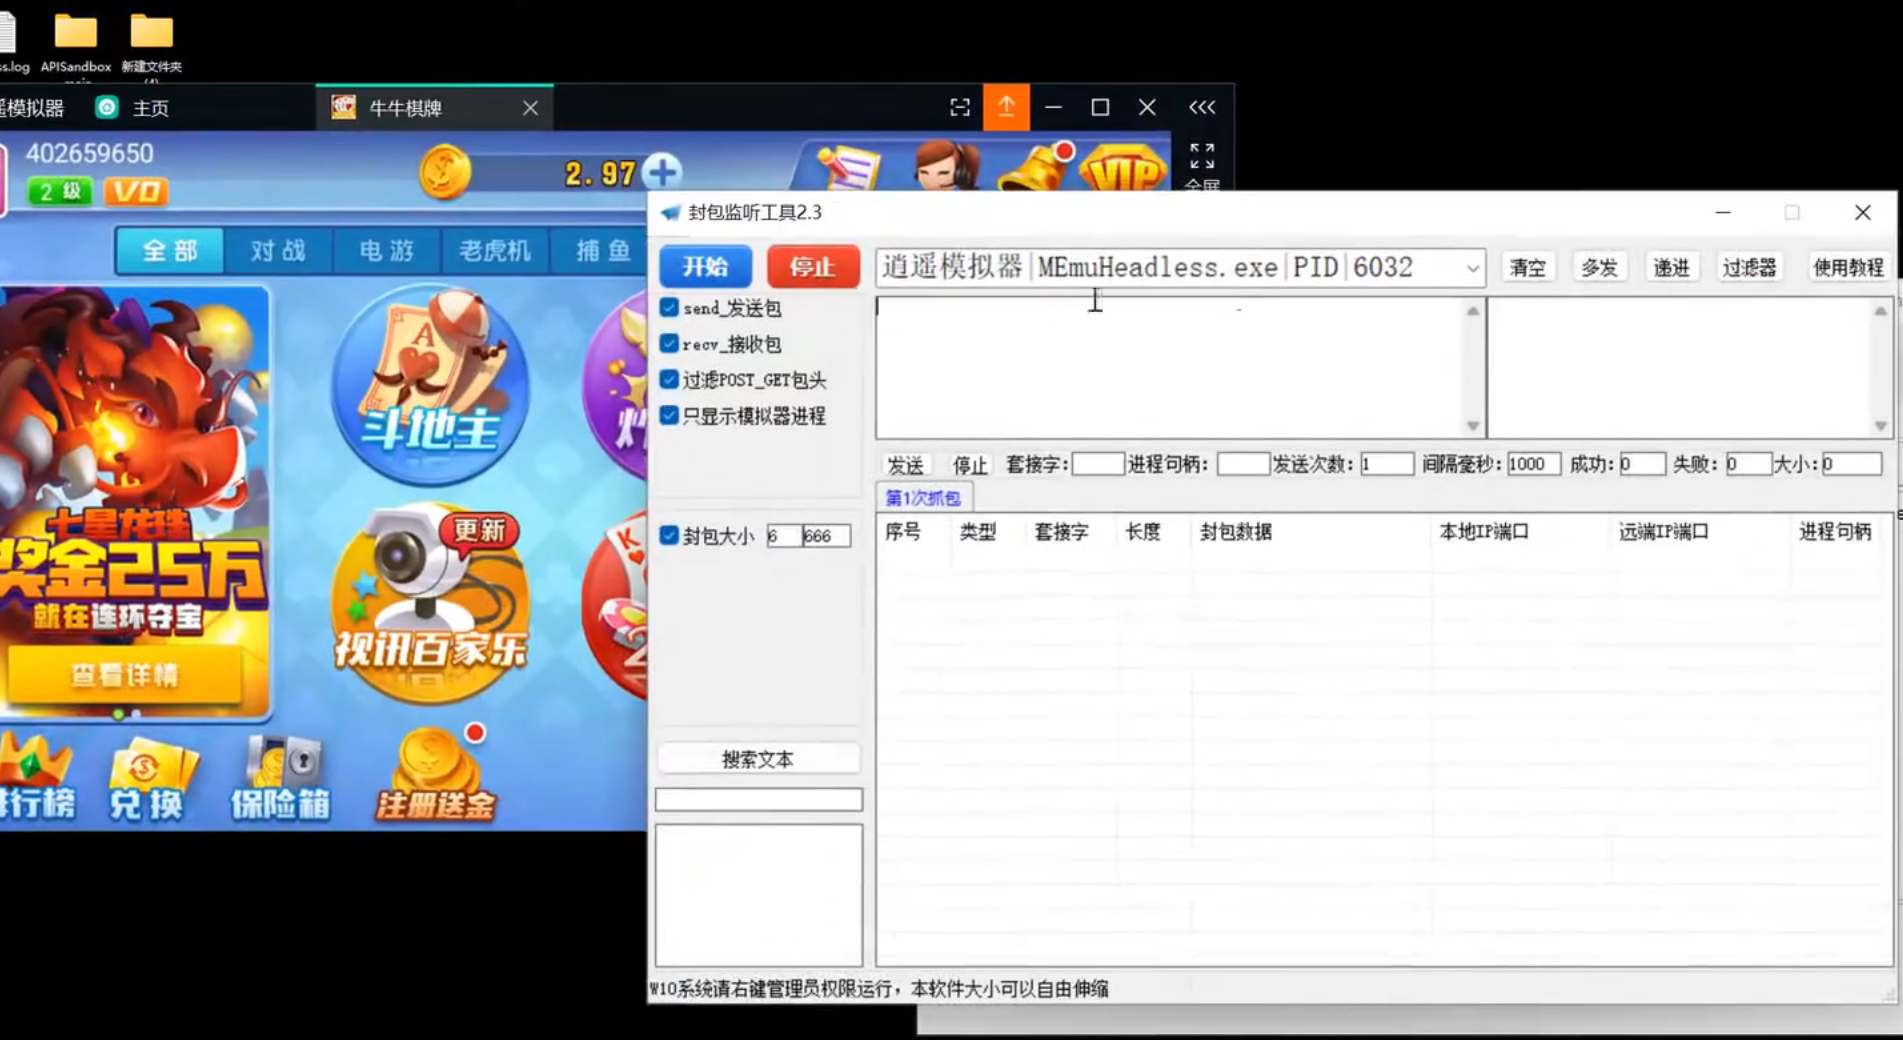Click the plus icon to add coins
This screenshot has width=1903, height=1040.
coord(662,172)
